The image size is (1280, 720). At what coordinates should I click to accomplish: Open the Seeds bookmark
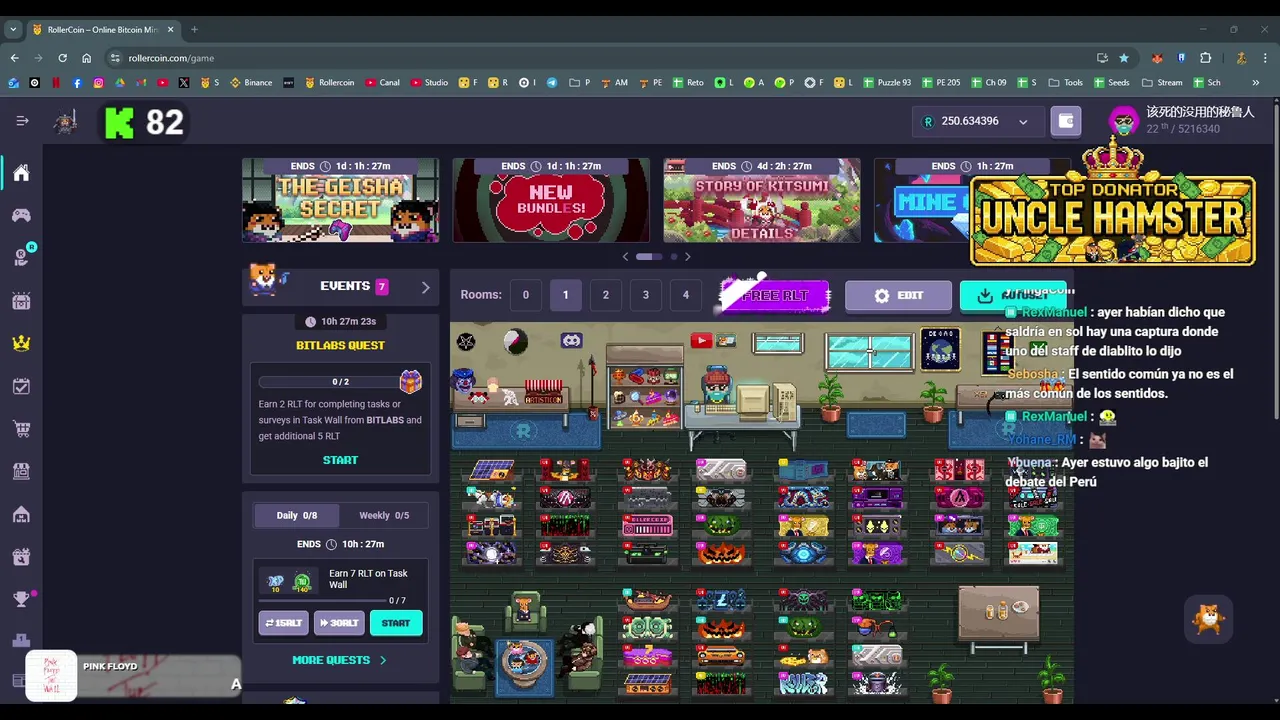pos(1111,83)
